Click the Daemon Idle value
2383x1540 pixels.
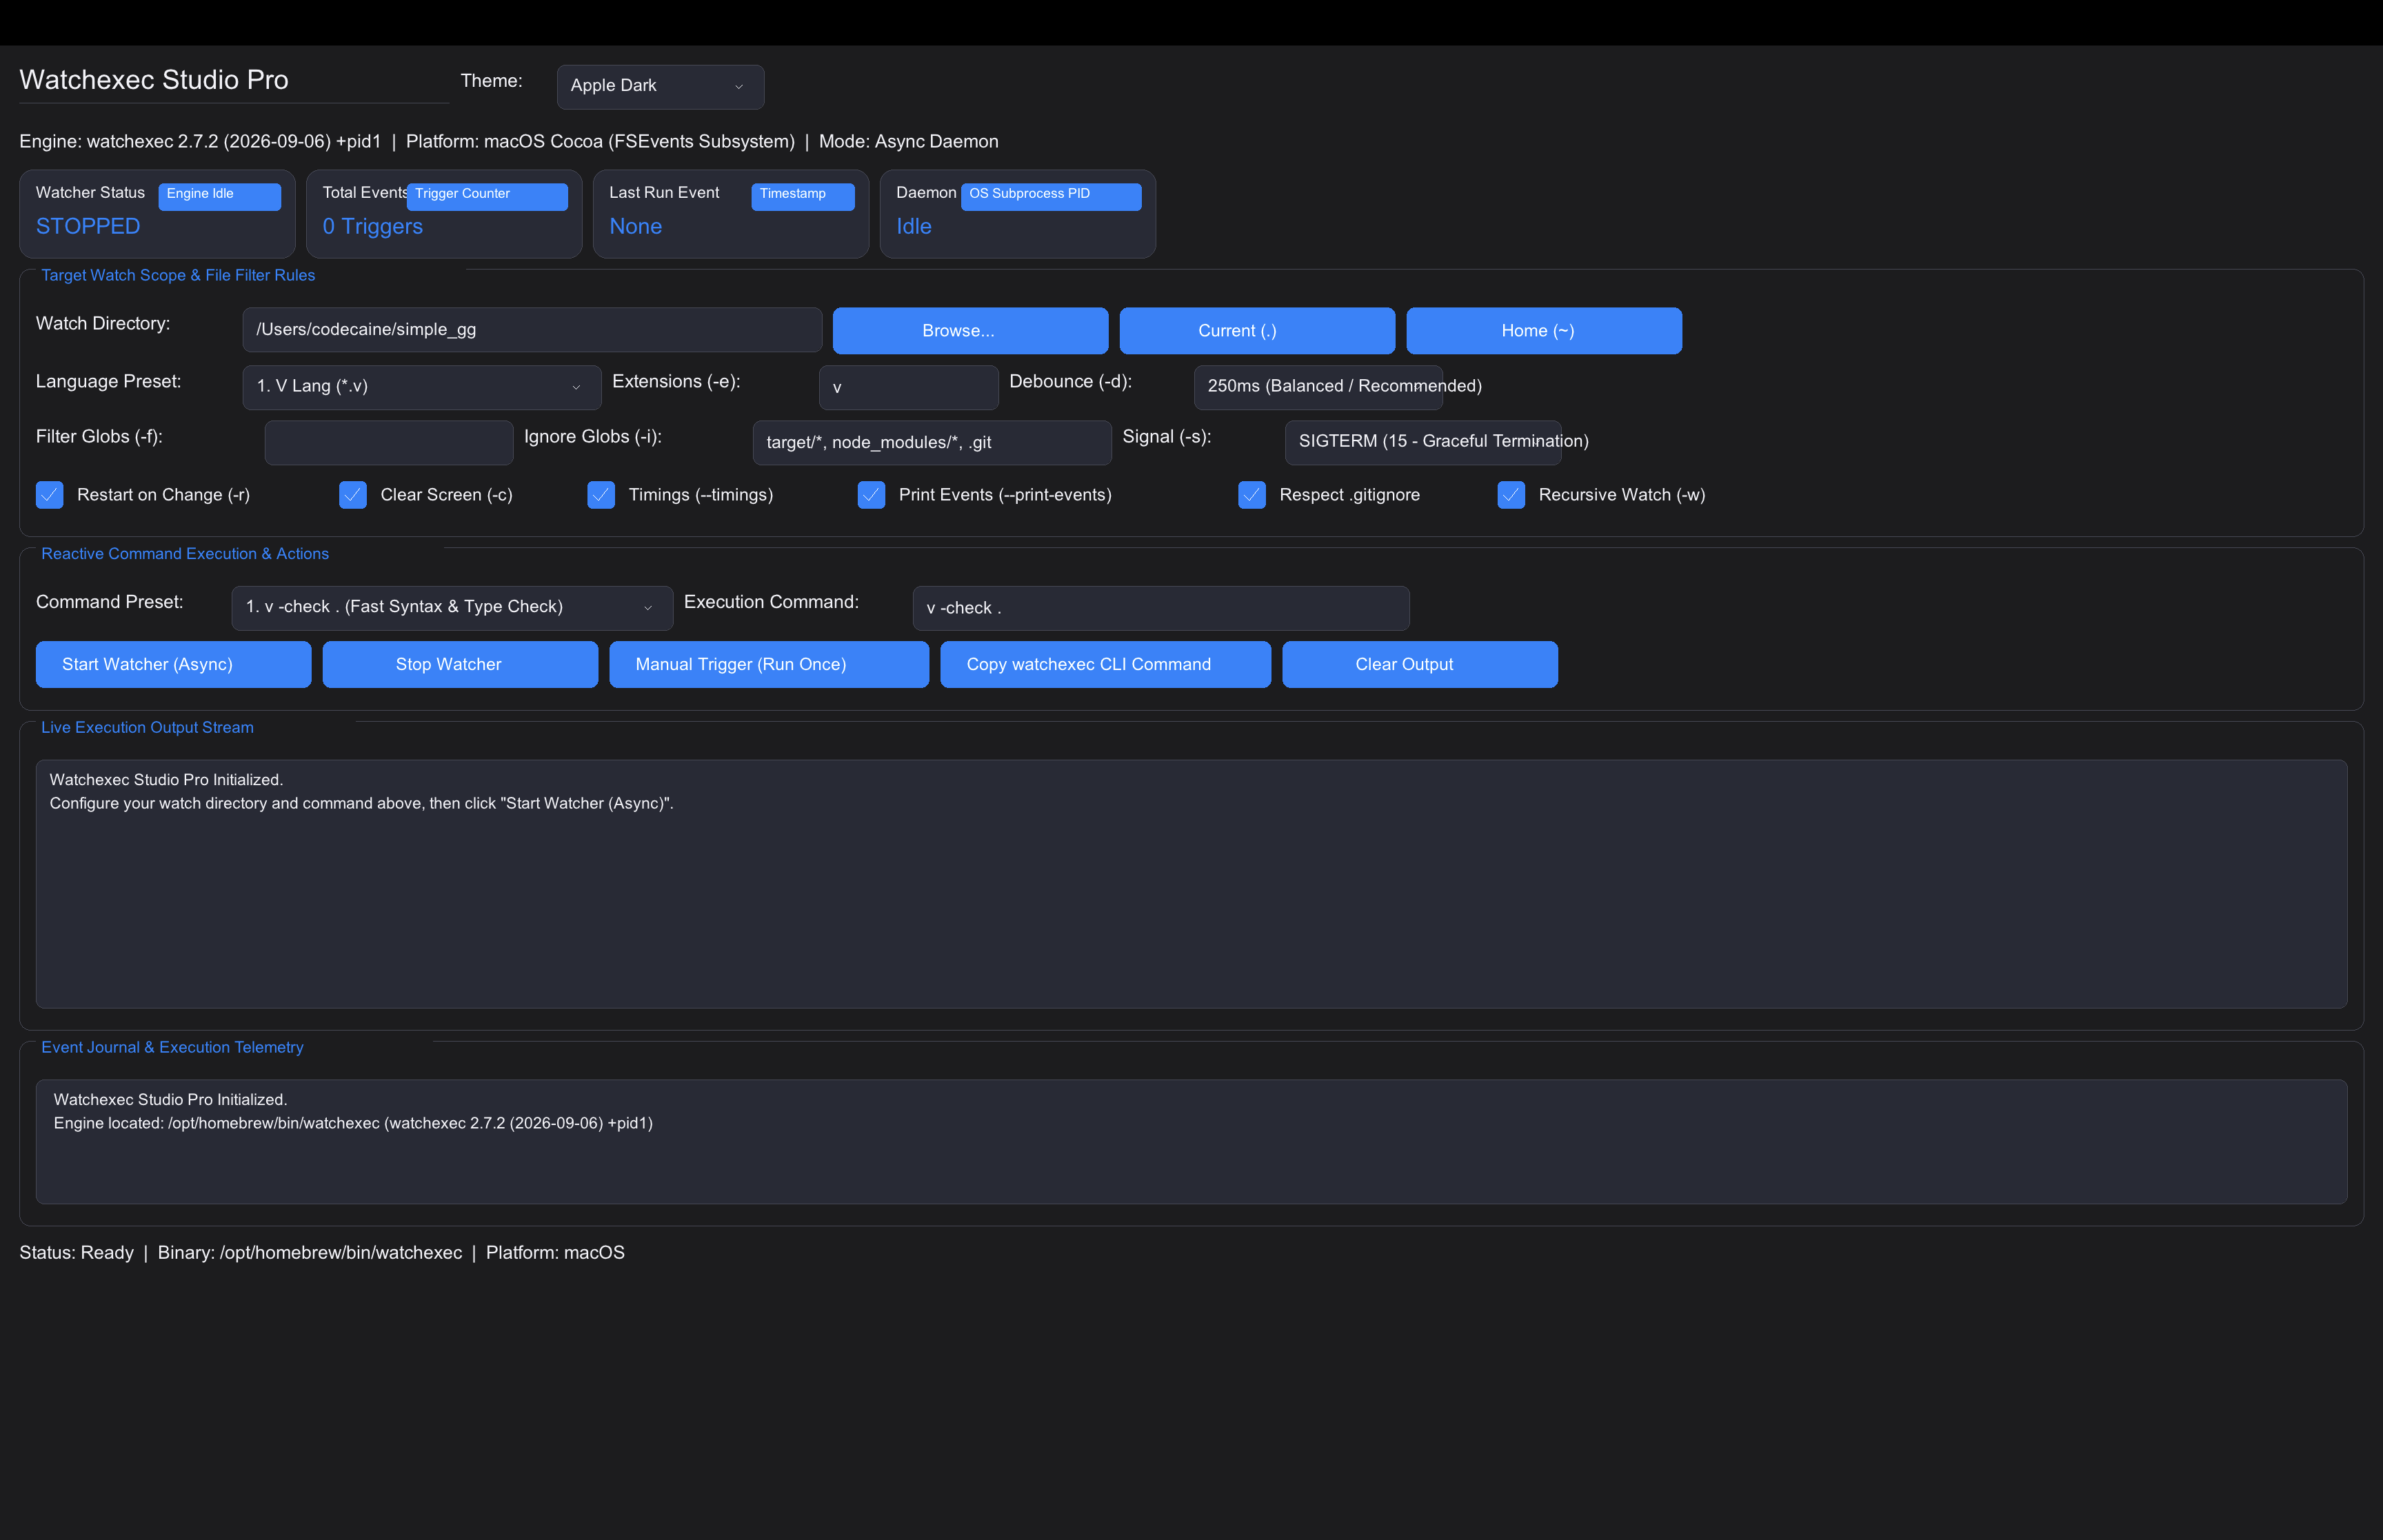tap(914, 227)
